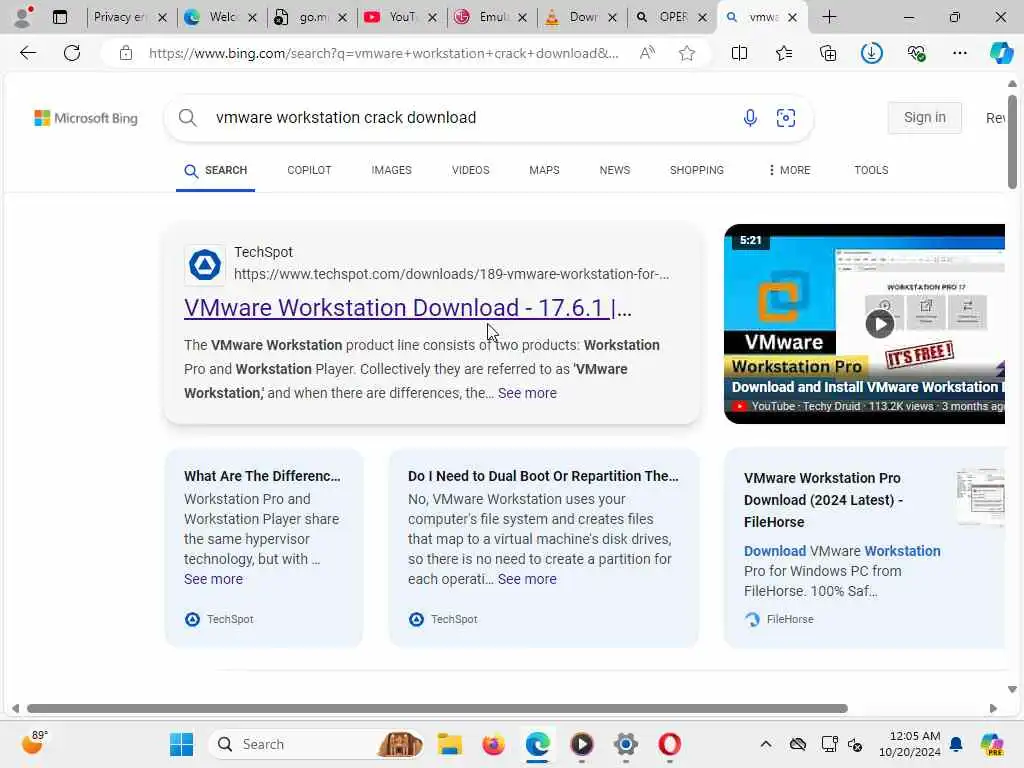Open the Copilot sidebar icon
Image resolution: width=1024 pixels, height=768 pixels.
1001,53
